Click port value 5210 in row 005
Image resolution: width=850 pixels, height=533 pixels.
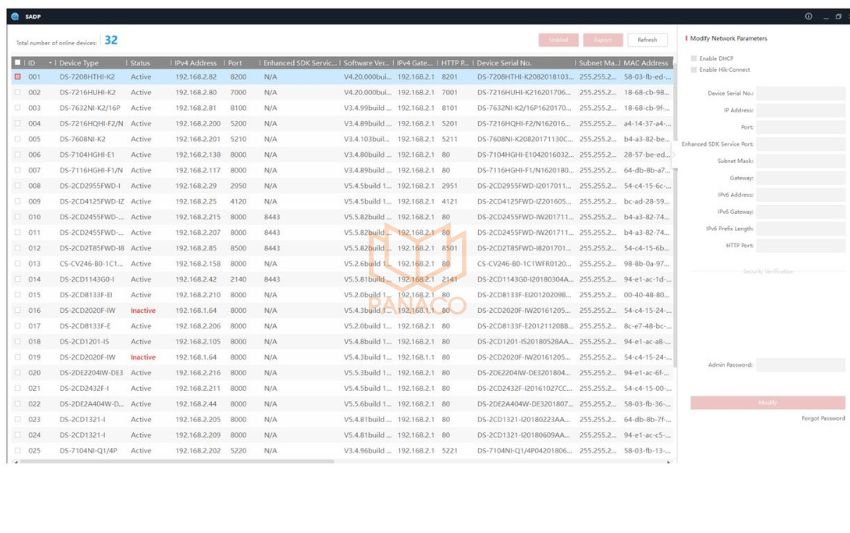coord(238,139)
